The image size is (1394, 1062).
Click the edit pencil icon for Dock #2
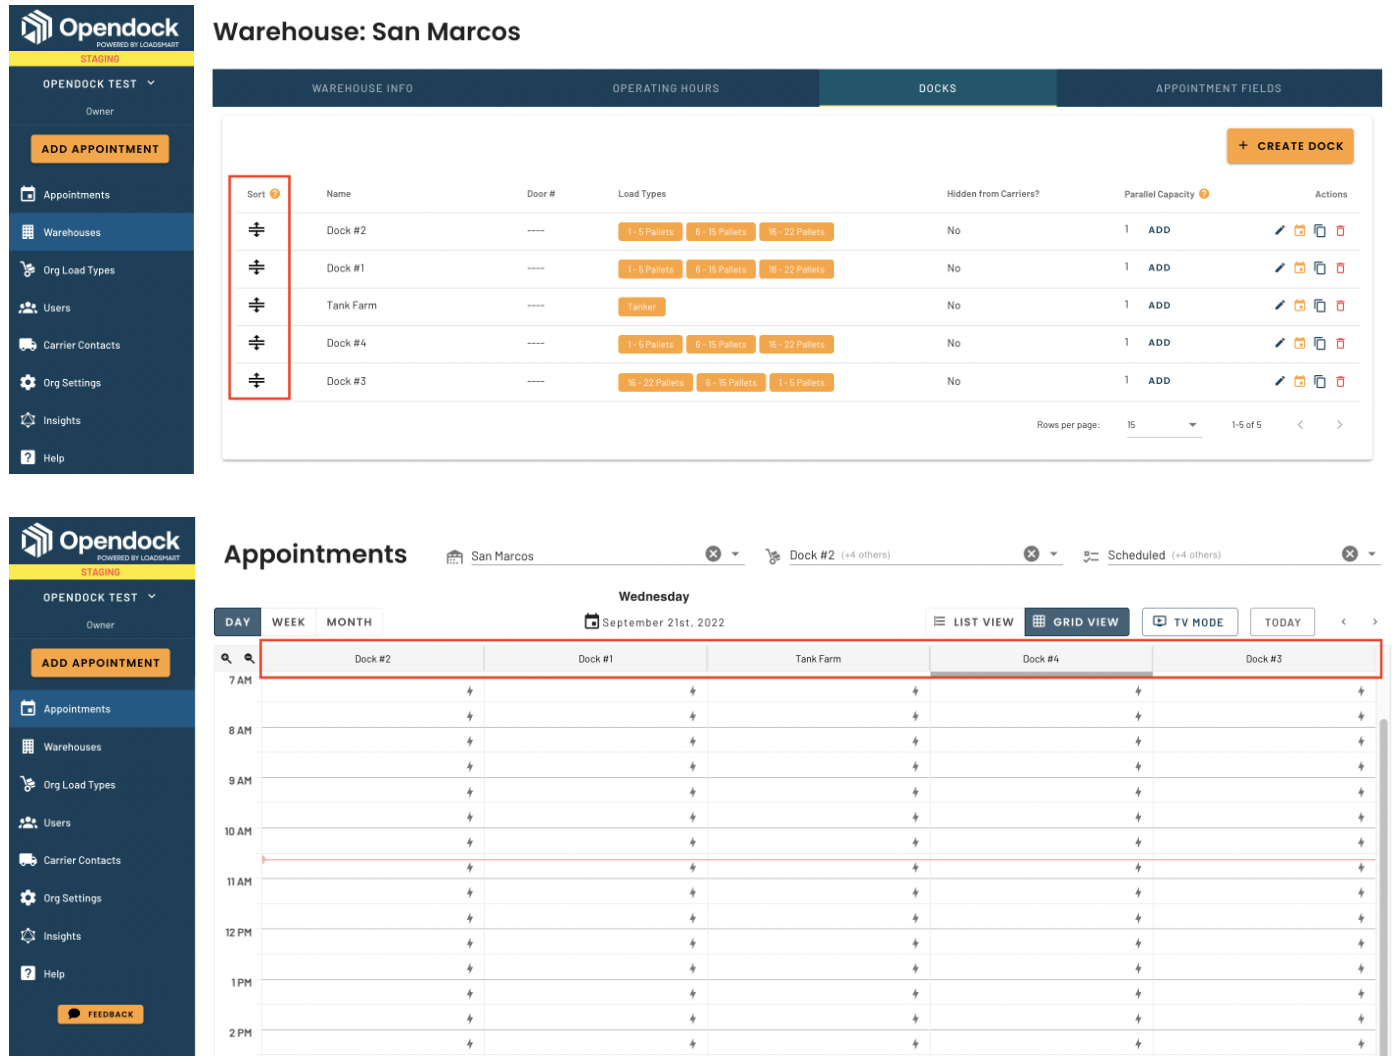(x=1279, y=231)
